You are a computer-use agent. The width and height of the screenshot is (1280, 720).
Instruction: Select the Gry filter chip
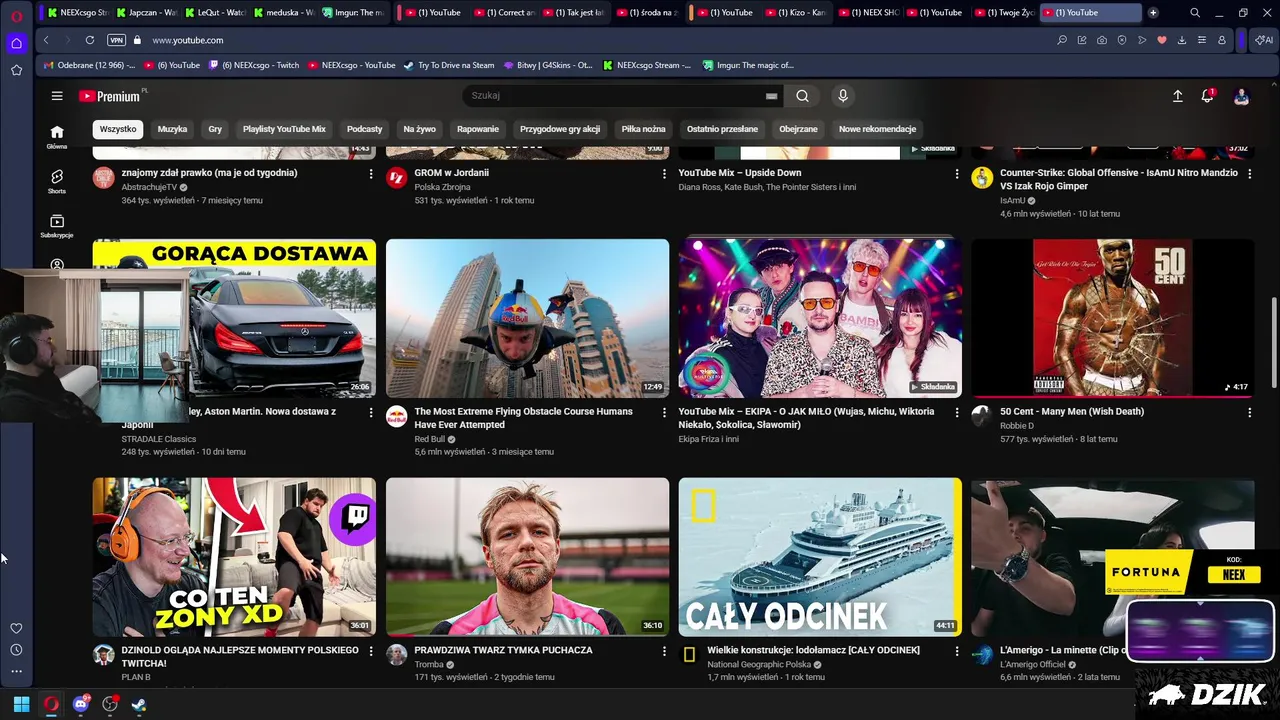215,129
